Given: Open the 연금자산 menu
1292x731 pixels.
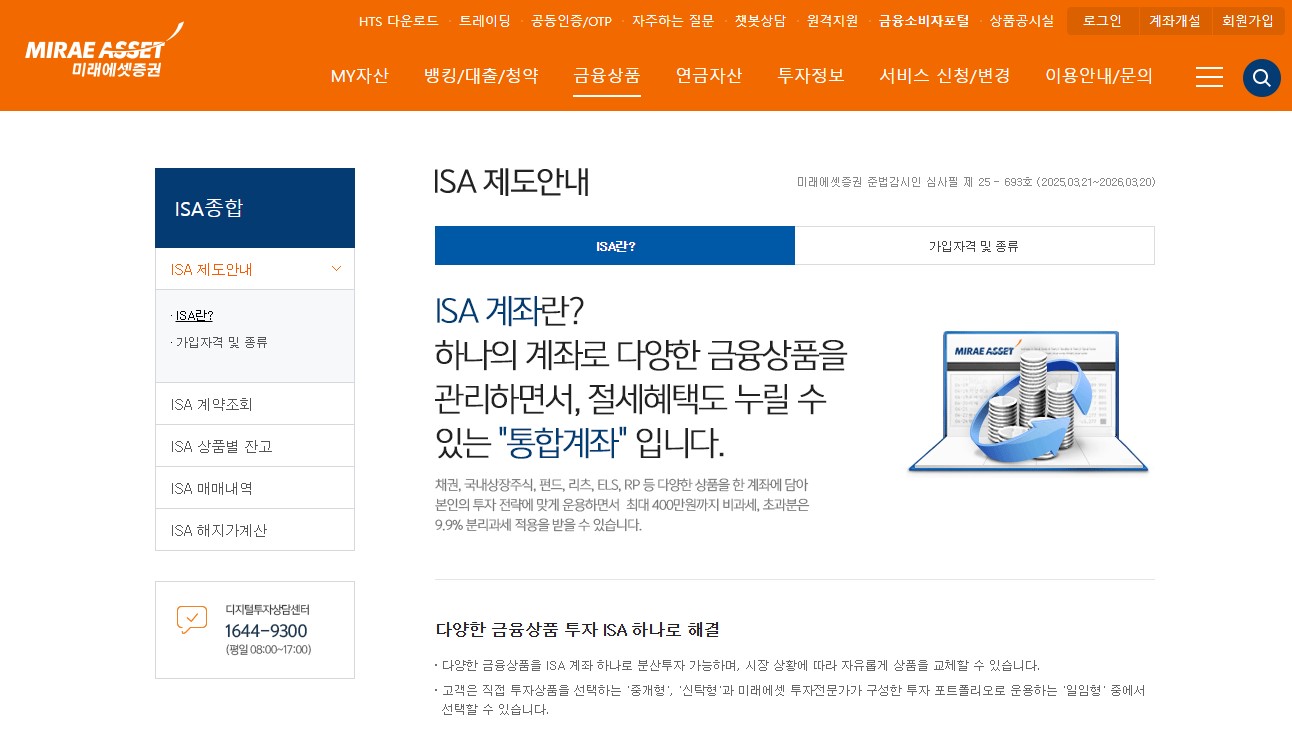Looking at the screenshot, I should pyautogui.click(x=709, y=76).
